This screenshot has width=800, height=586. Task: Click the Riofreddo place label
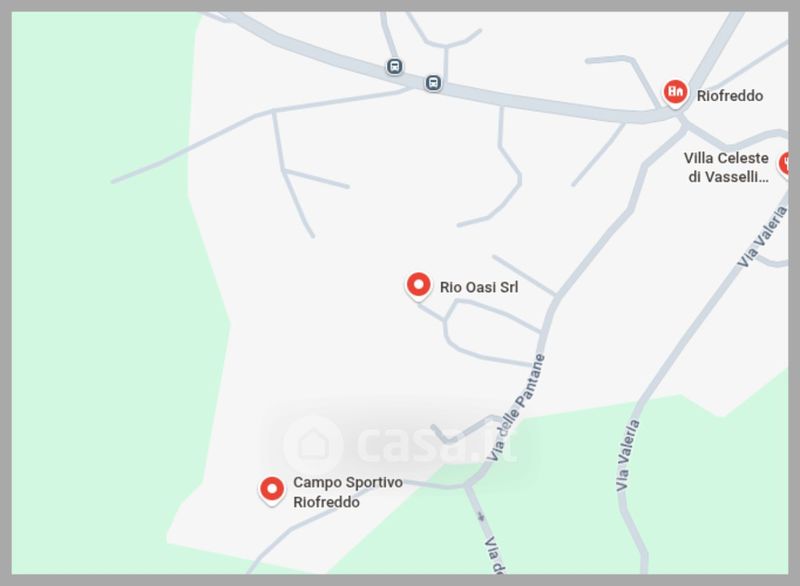coord(730,96)
